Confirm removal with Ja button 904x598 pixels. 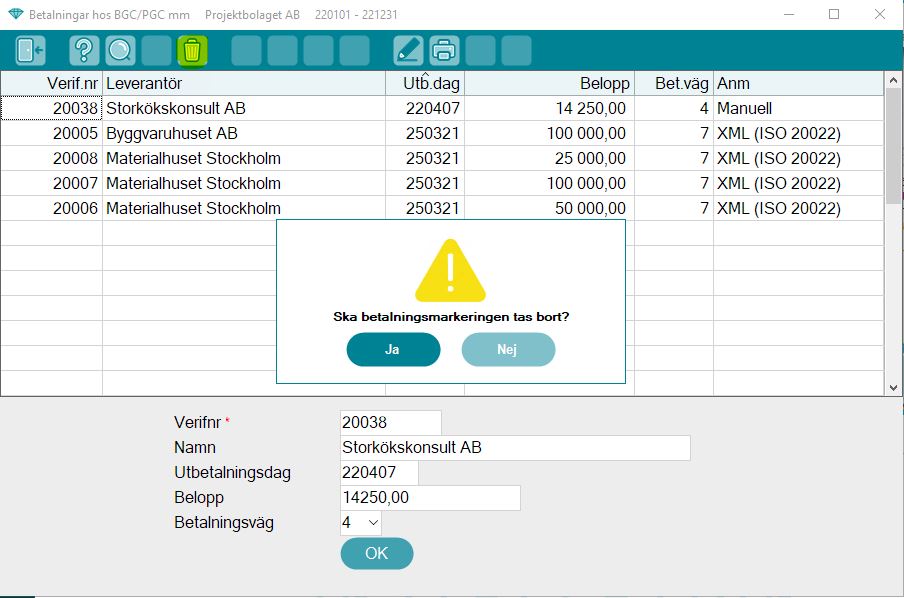pyautogui.click(x=393, y=349)
